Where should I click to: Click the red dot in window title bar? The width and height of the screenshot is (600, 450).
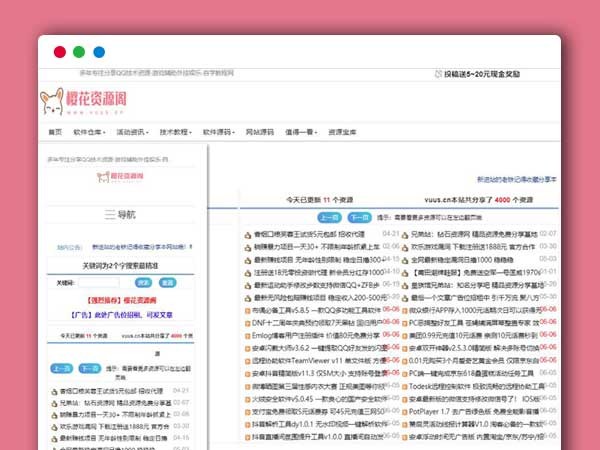tap(60, 52)
